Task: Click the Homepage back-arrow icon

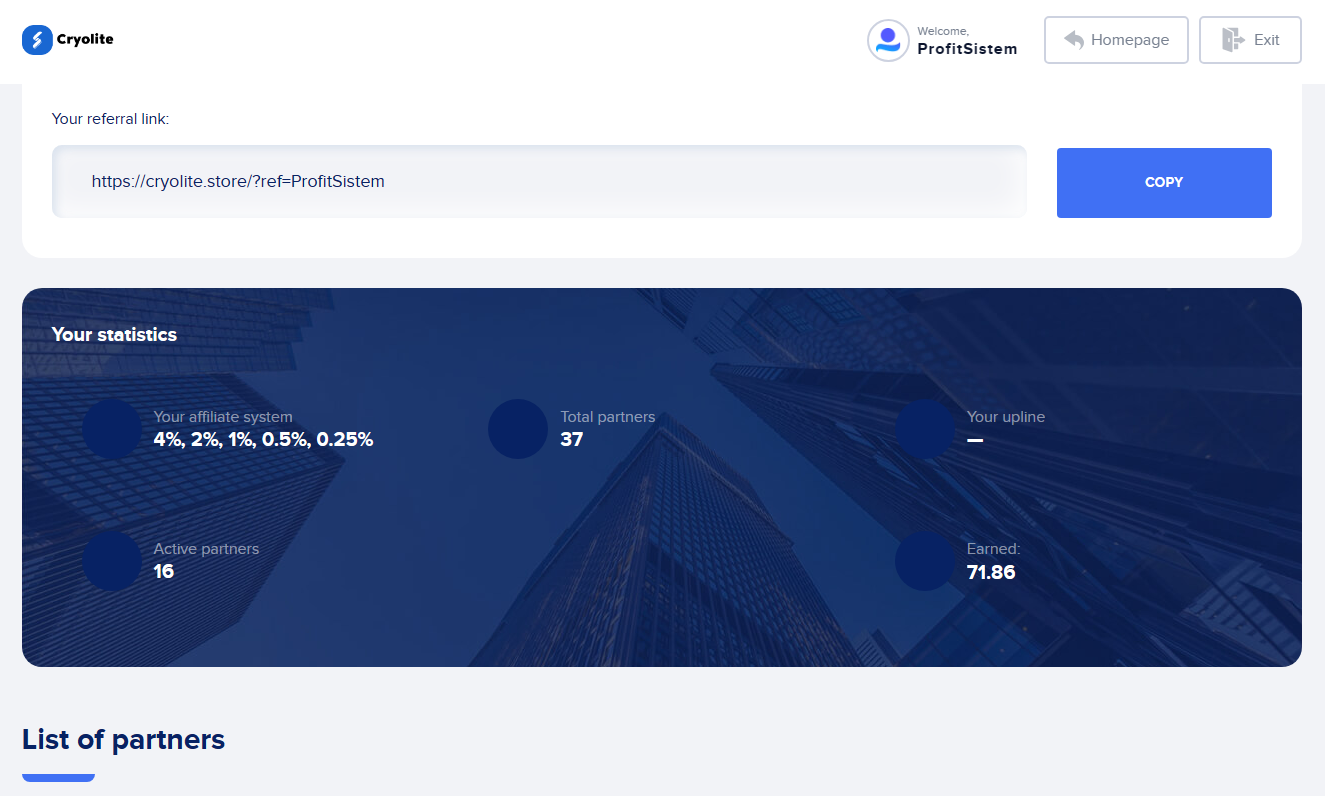Action: [1074, 40]
